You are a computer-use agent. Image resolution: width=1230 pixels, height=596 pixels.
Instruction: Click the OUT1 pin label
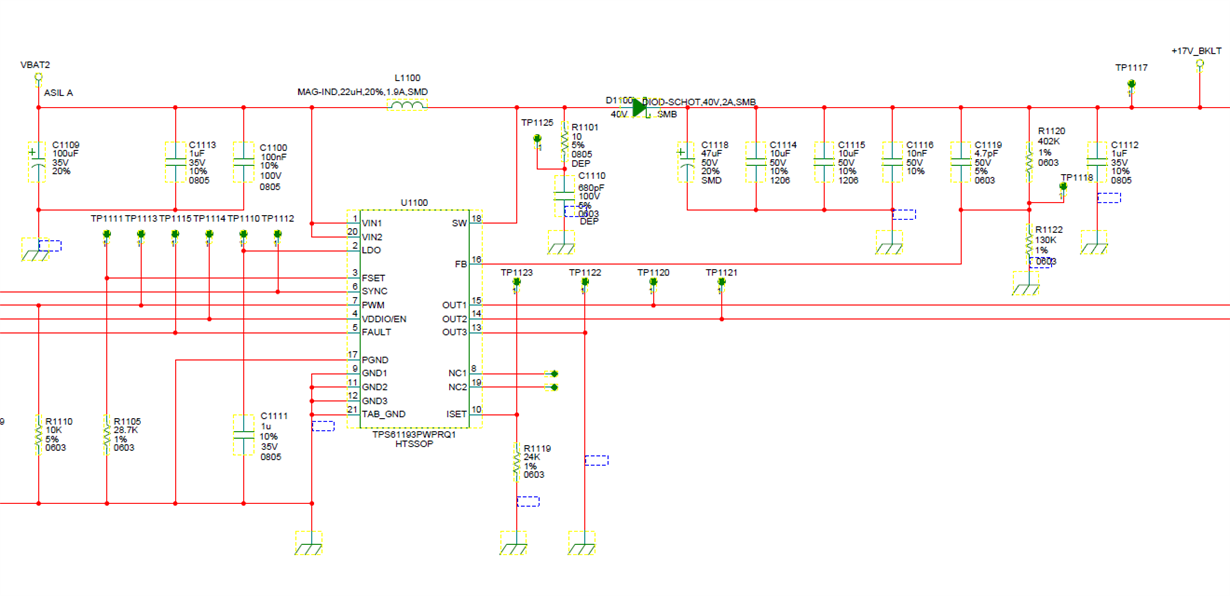click(454, 305)
